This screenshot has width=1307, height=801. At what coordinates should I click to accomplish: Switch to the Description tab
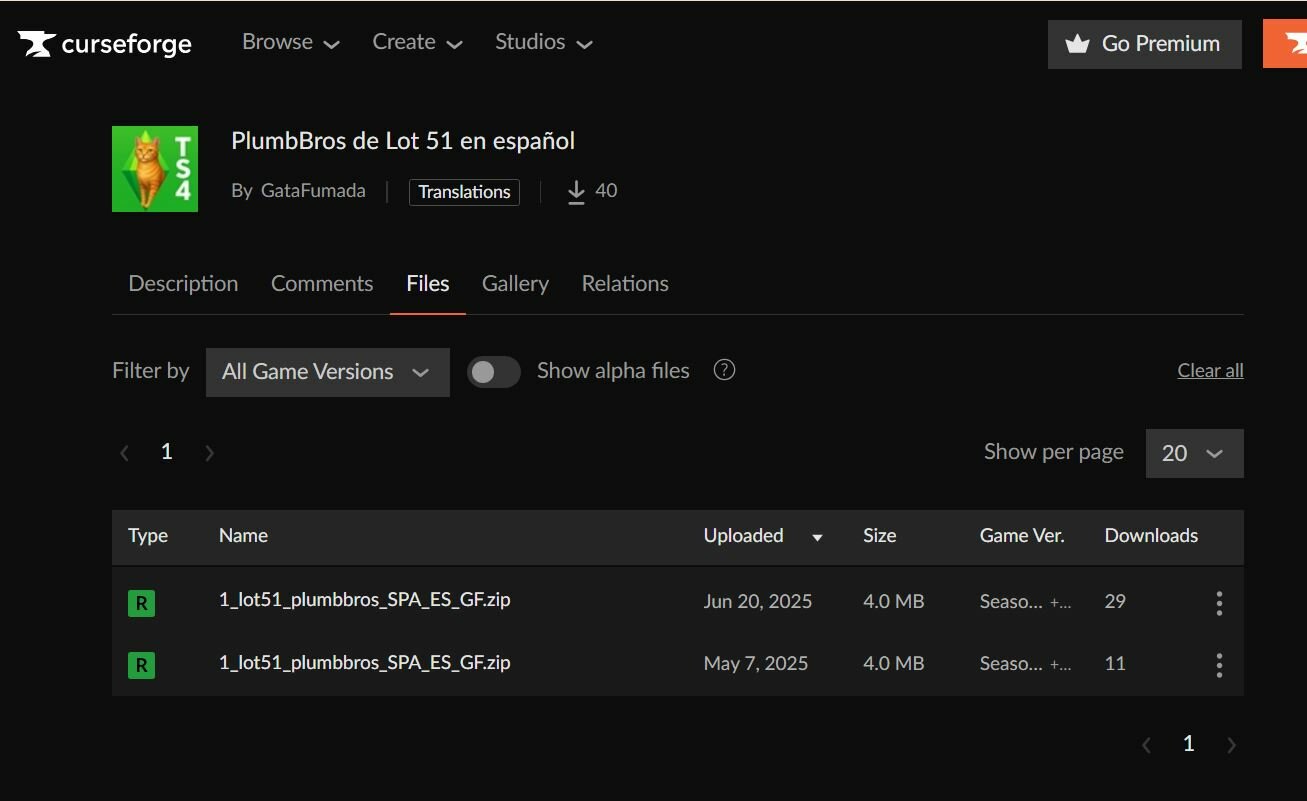coord(183,284)
